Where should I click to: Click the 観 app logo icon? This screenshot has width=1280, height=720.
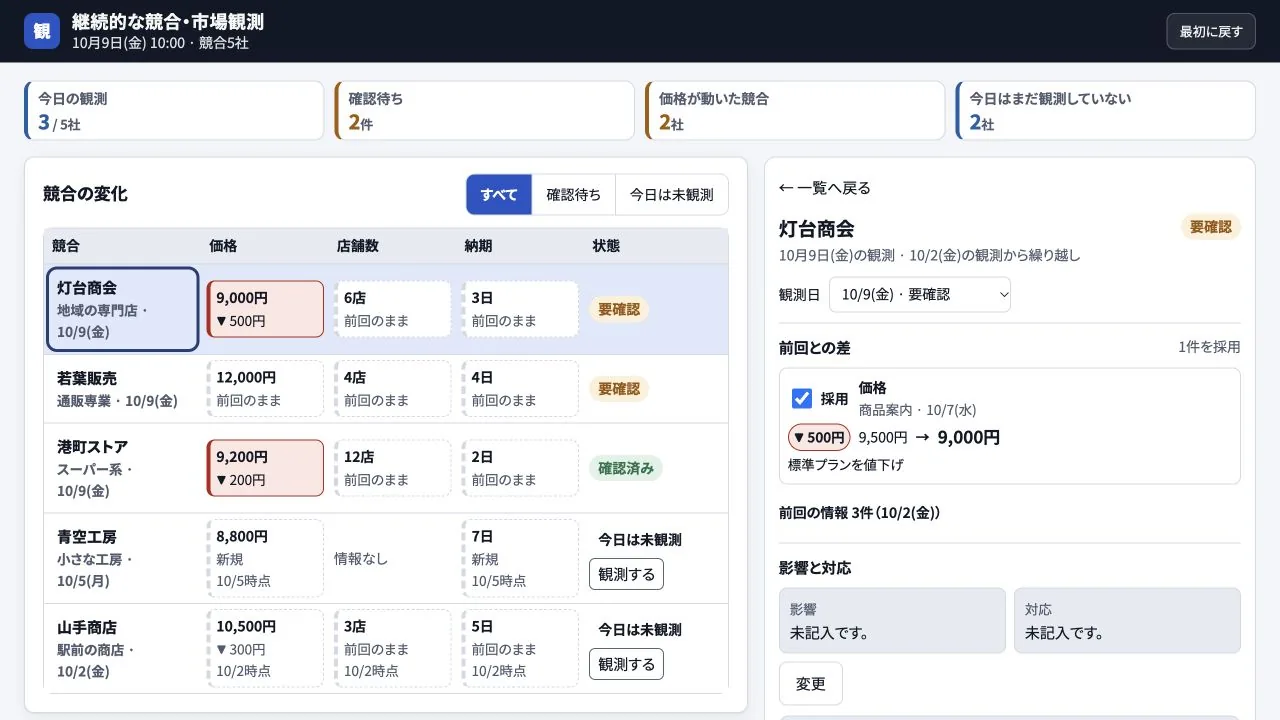(x=42, y=31)
